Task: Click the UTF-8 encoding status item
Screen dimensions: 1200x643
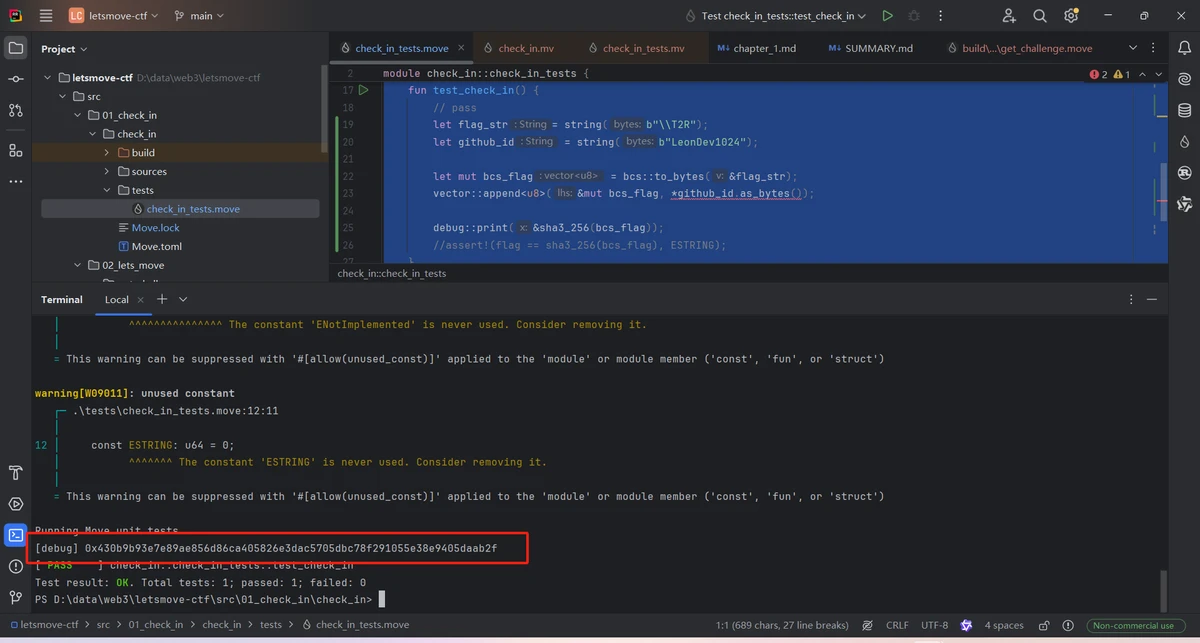Action: [934, 625]
